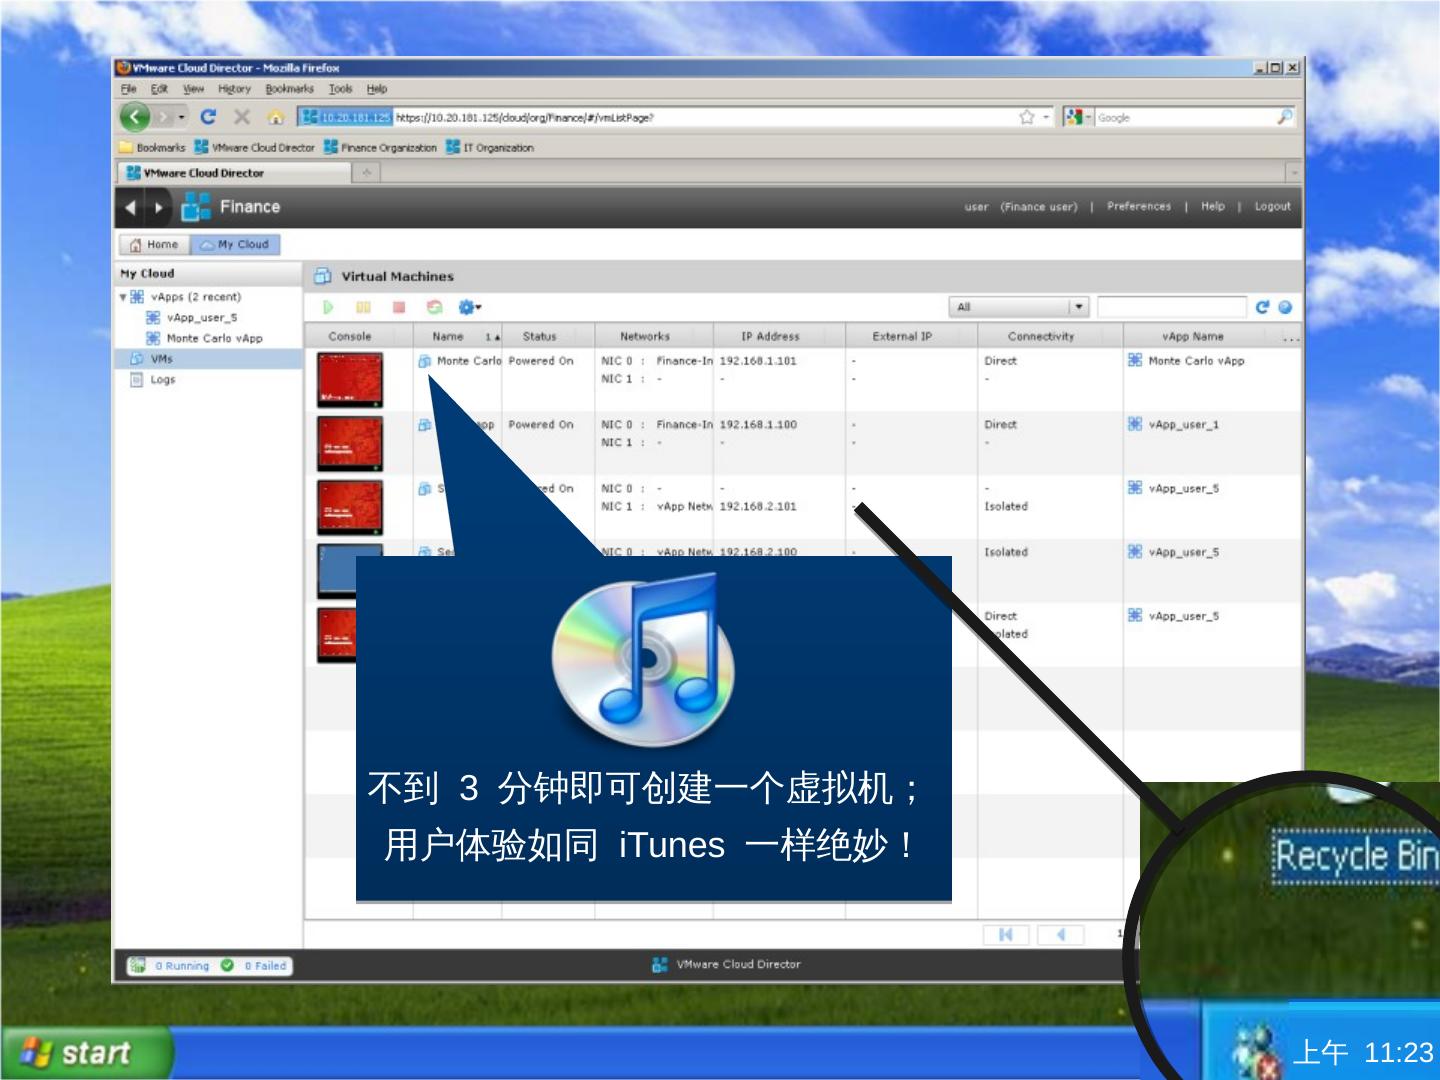Open the list-all-tabs dropdown in the tab bar
This screenshot has width=1440, height=1080.
coord(1294,173)
